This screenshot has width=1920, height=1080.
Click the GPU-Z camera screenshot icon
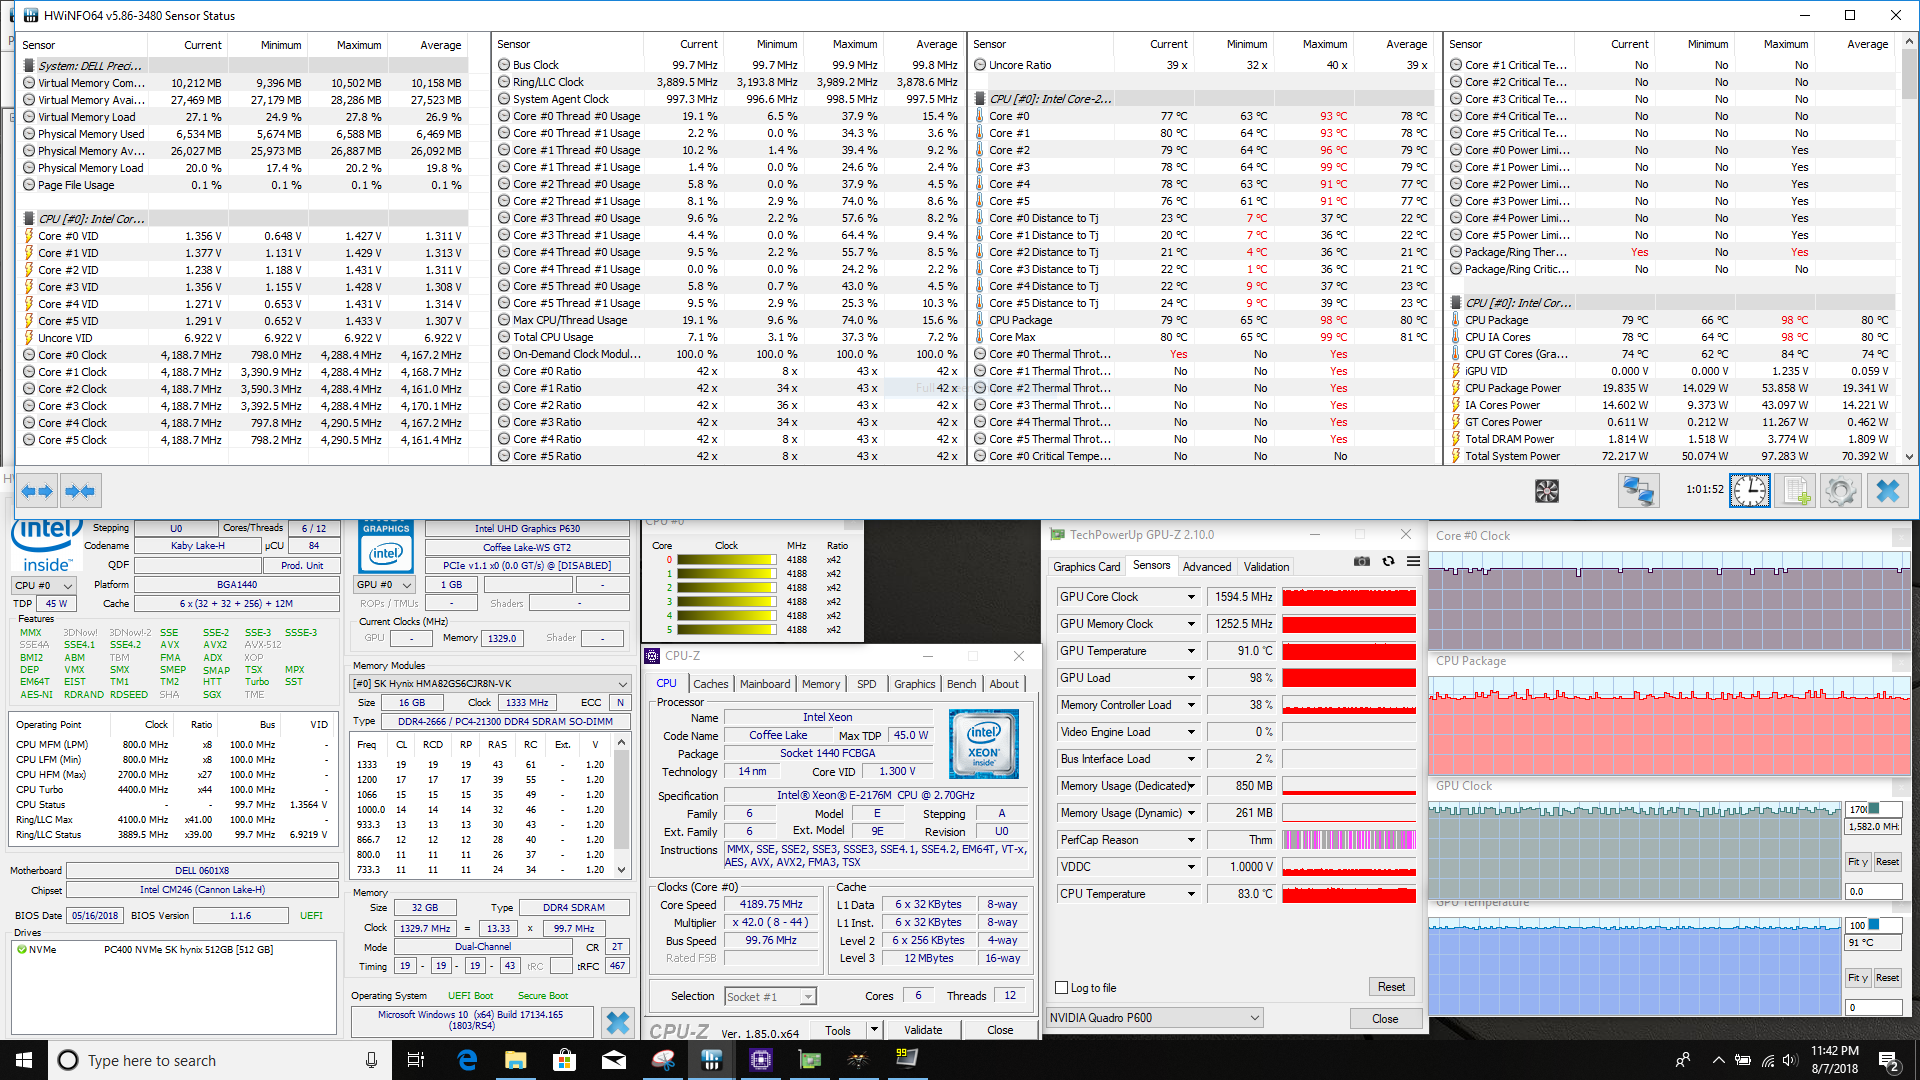click(x=1362, y=562)
